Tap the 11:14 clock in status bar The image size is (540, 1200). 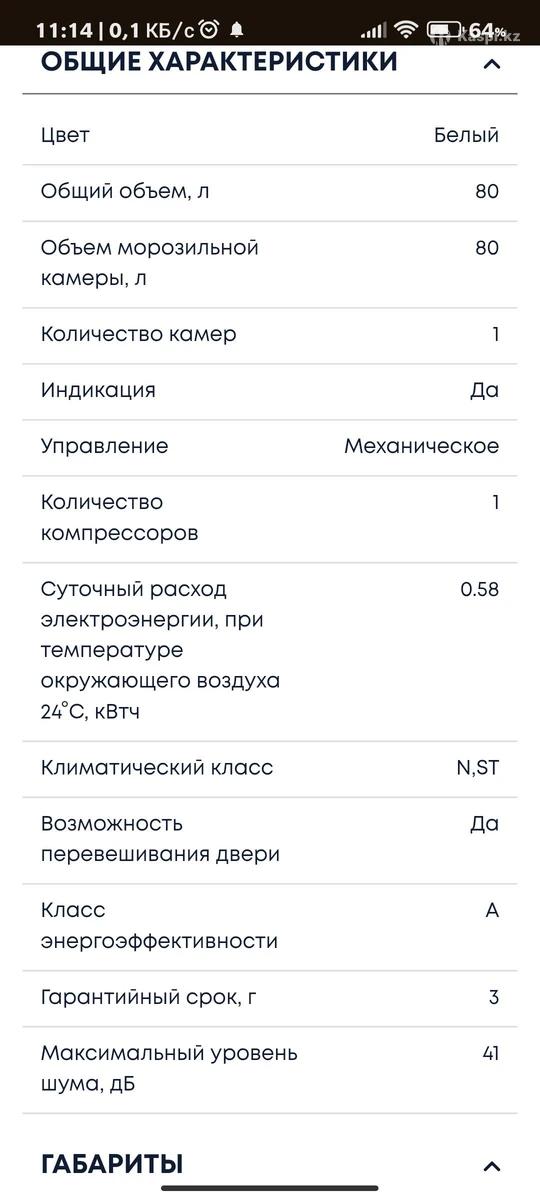tap(64, 30)
